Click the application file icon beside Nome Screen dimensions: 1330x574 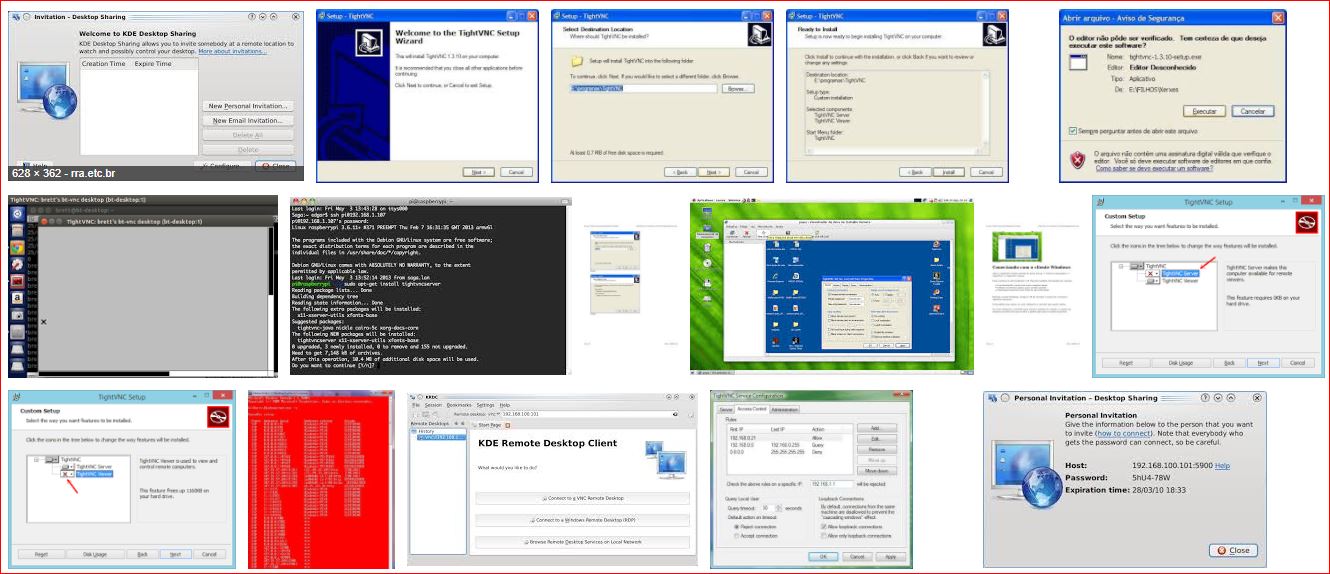pos(1078,61)
